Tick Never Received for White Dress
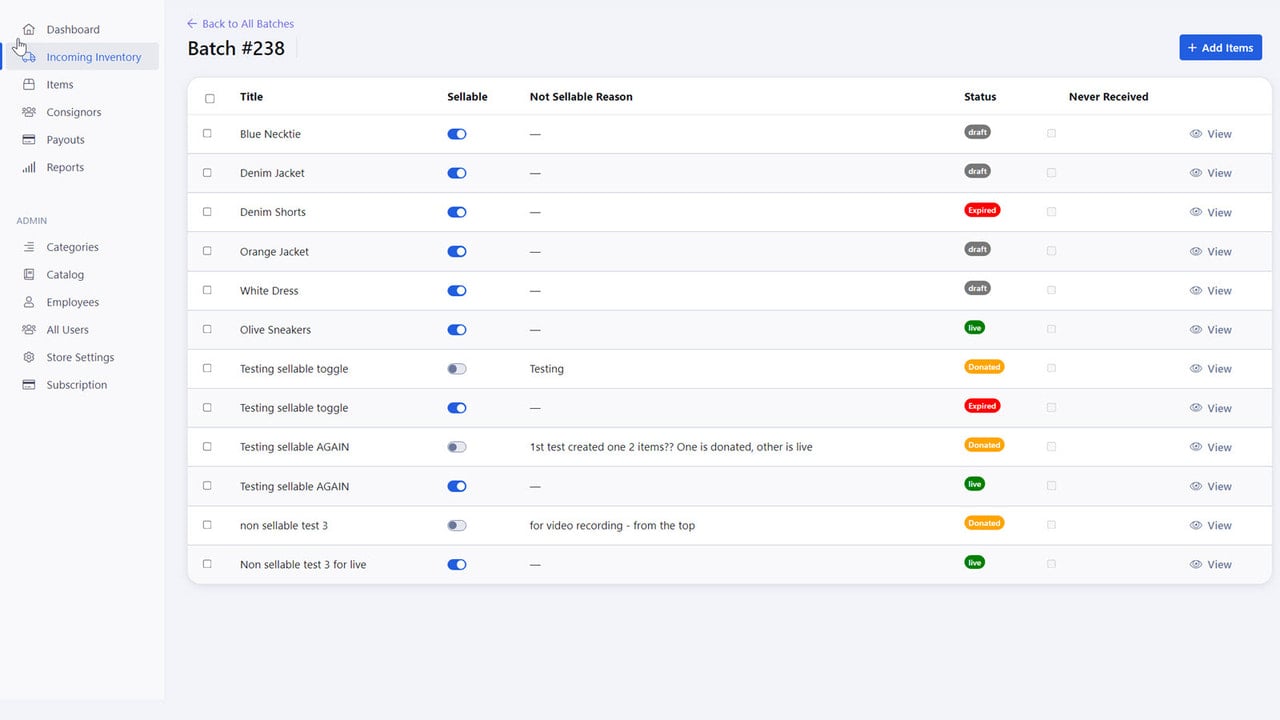1280x720 pixels. click(1051, 290)
